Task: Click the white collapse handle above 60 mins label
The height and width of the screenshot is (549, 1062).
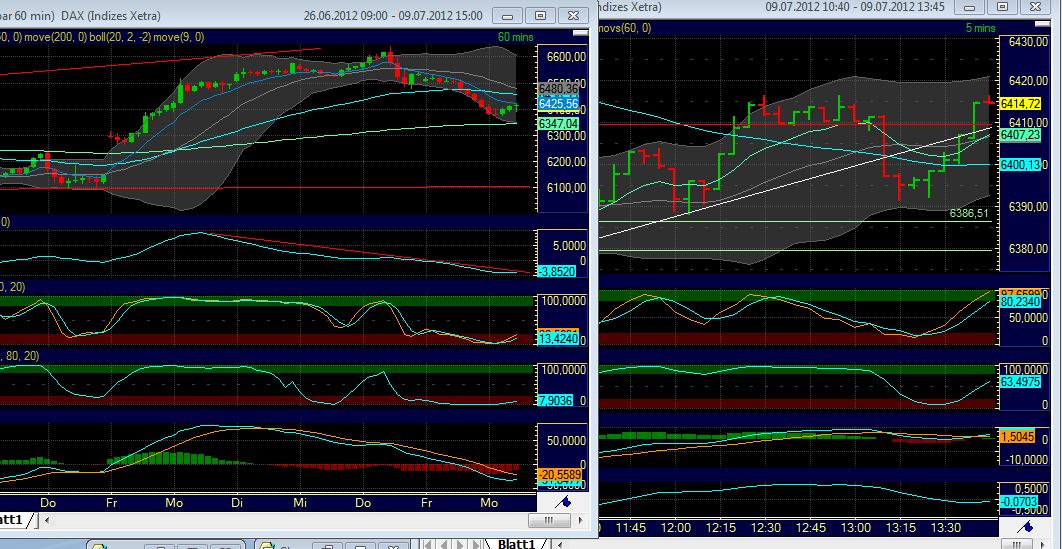Action: pyautogui.click(x=580, y=32)
